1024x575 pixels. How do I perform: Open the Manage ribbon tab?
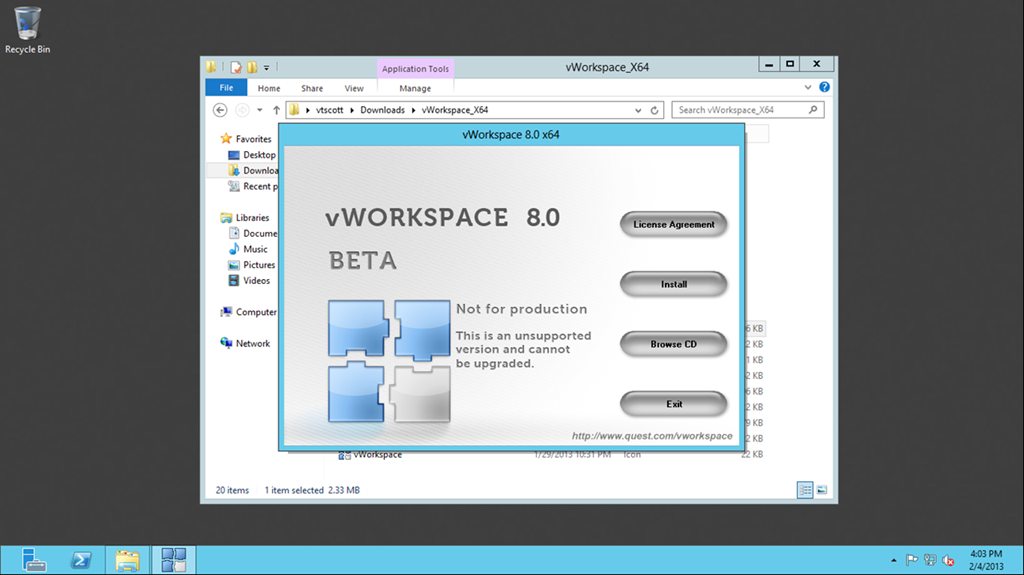point(415,88)
